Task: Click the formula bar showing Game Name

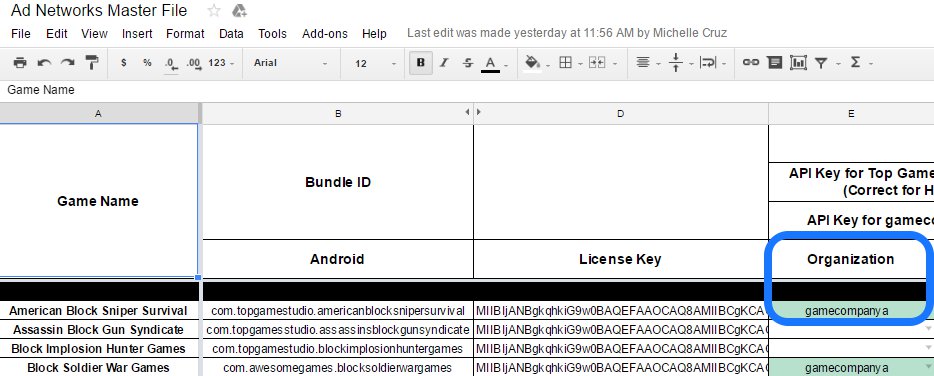Action: [467, 90]
